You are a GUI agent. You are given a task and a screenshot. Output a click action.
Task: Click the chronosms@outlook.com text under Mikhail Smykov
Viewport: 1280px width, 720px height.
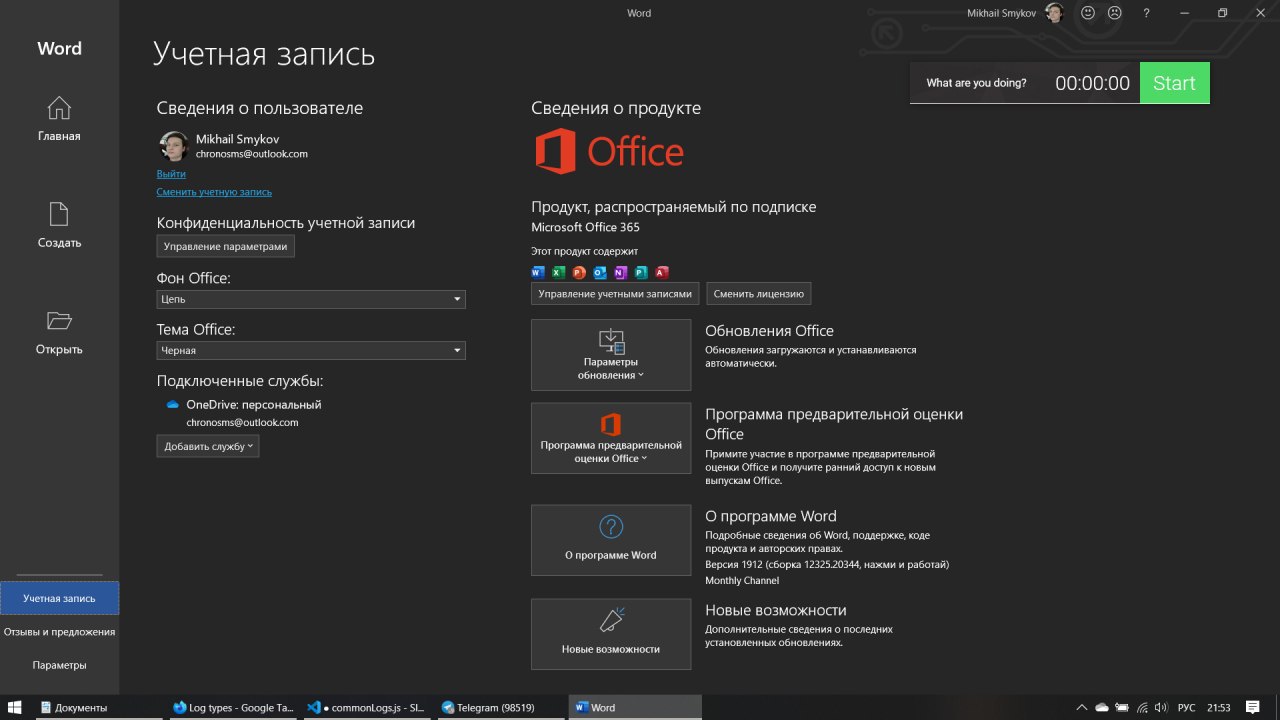click(252, 154)
